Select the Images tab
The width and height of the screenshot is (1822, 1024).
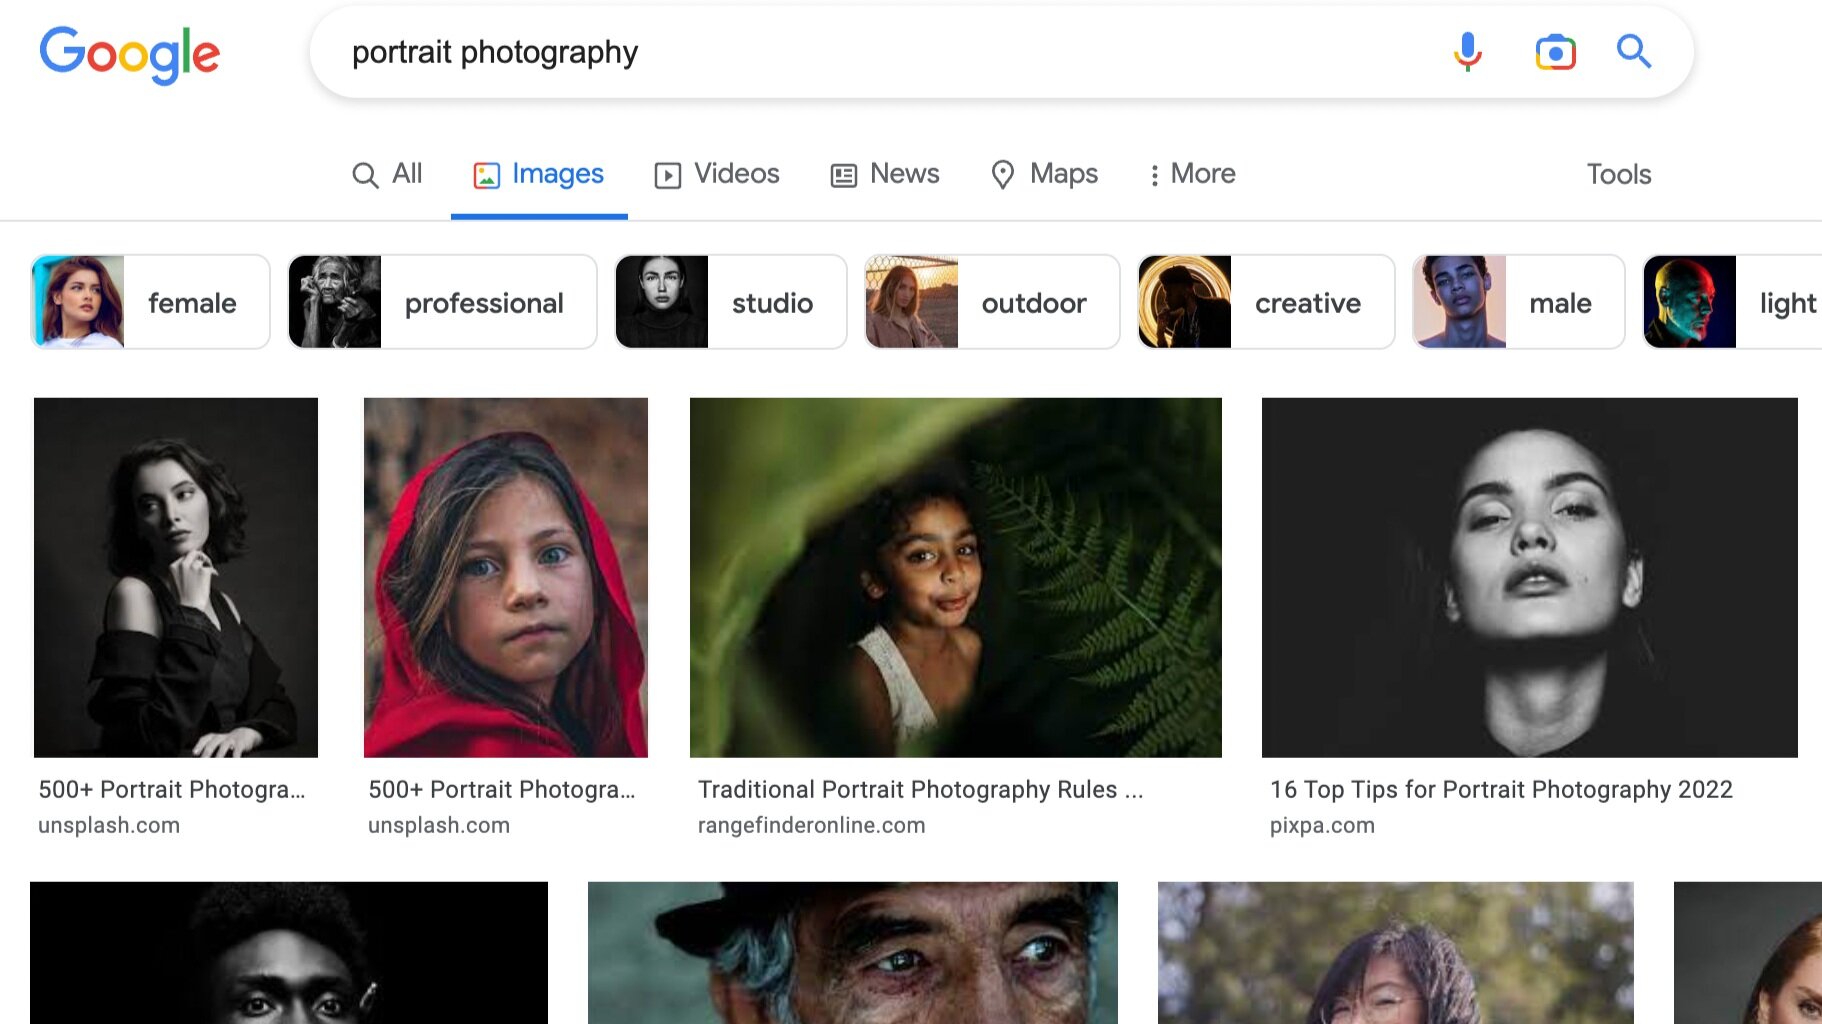[x=539, y=174]
